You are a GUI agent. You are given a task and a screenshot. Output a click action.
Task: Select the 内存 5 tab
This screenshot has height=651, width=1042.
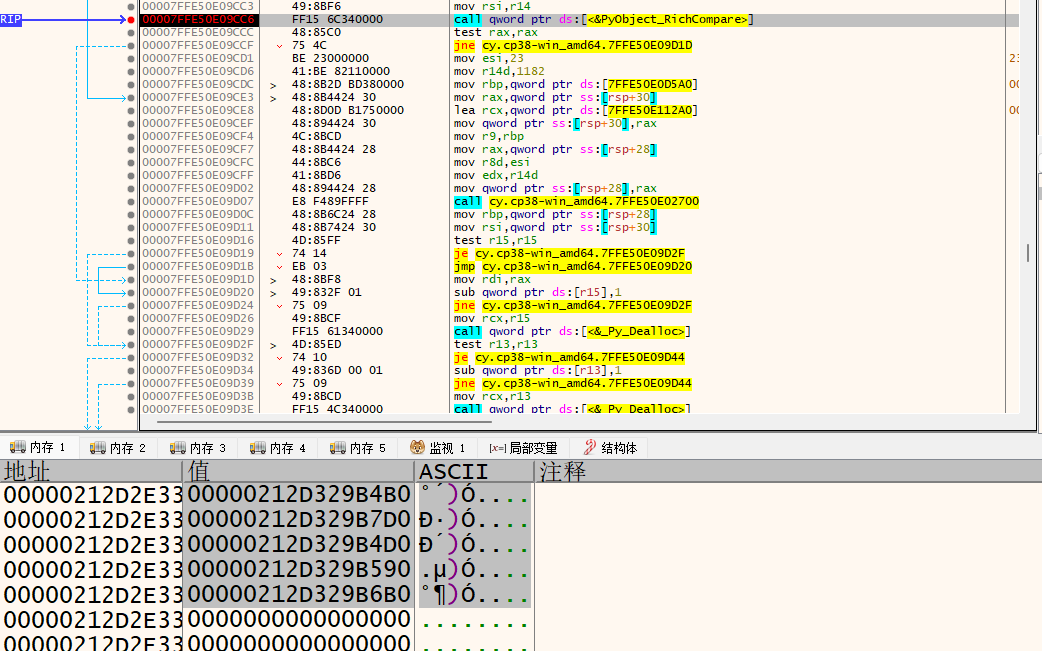pyautogui.click(x=358, y=448)
